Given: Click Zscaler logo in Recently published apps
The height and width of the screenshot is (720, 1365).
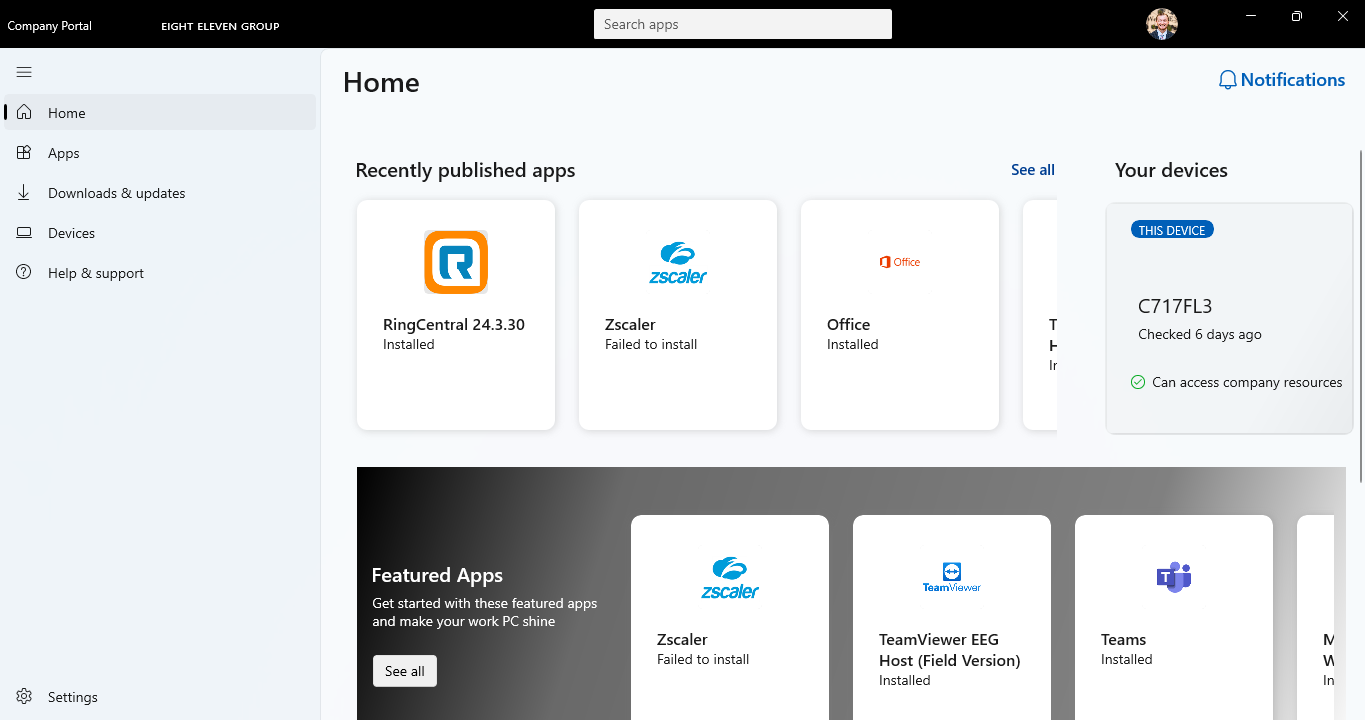Looking at the screenshot, I should tap(678, 262).
